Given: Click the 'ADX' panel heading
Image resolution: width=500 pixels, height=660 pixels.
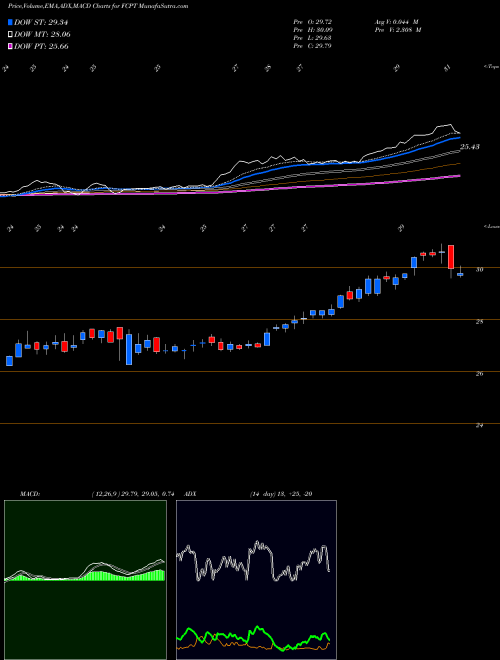Looking at the screenshot, I should click(x=190, y=494).
